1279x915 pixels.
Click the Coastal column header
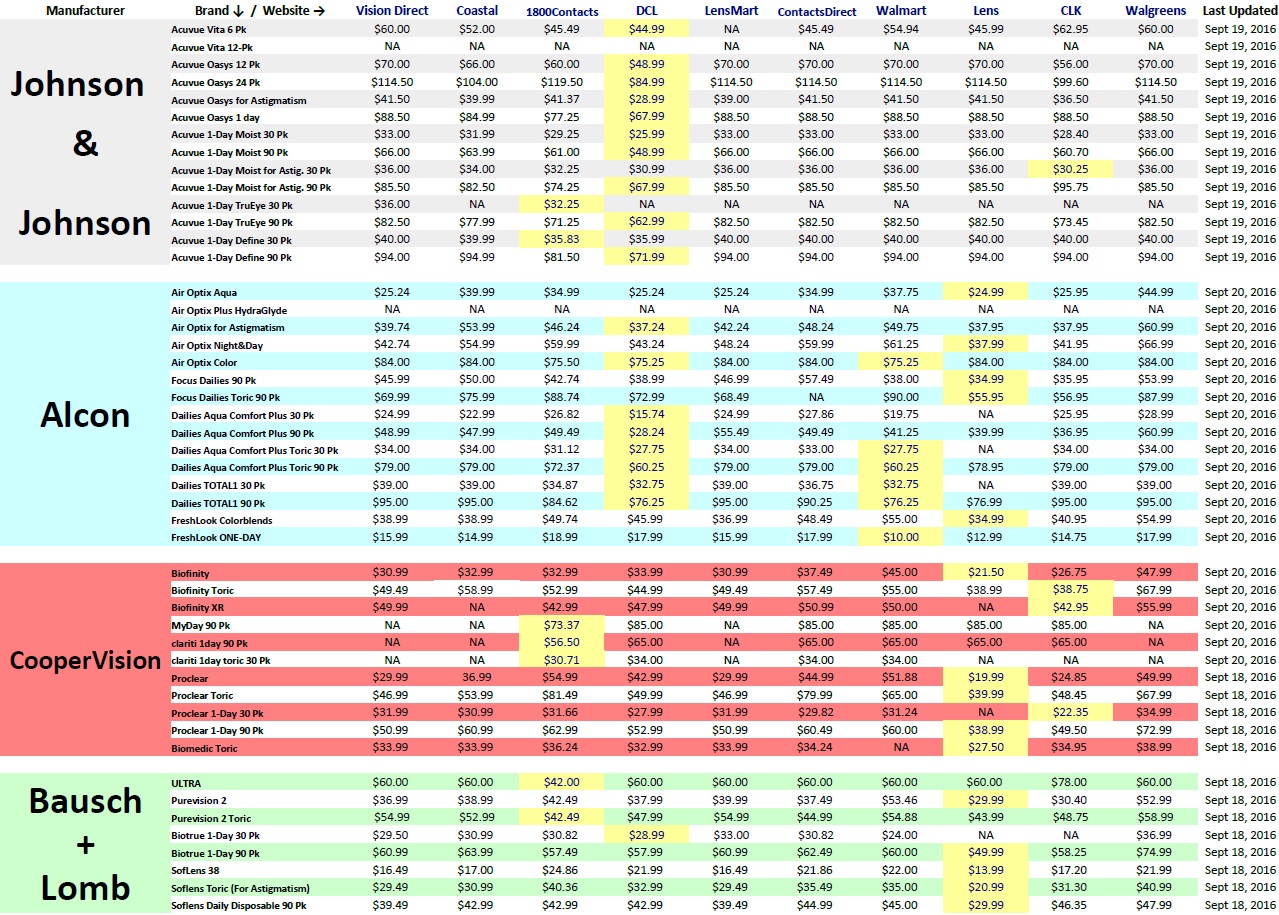(x=477, y=10)
